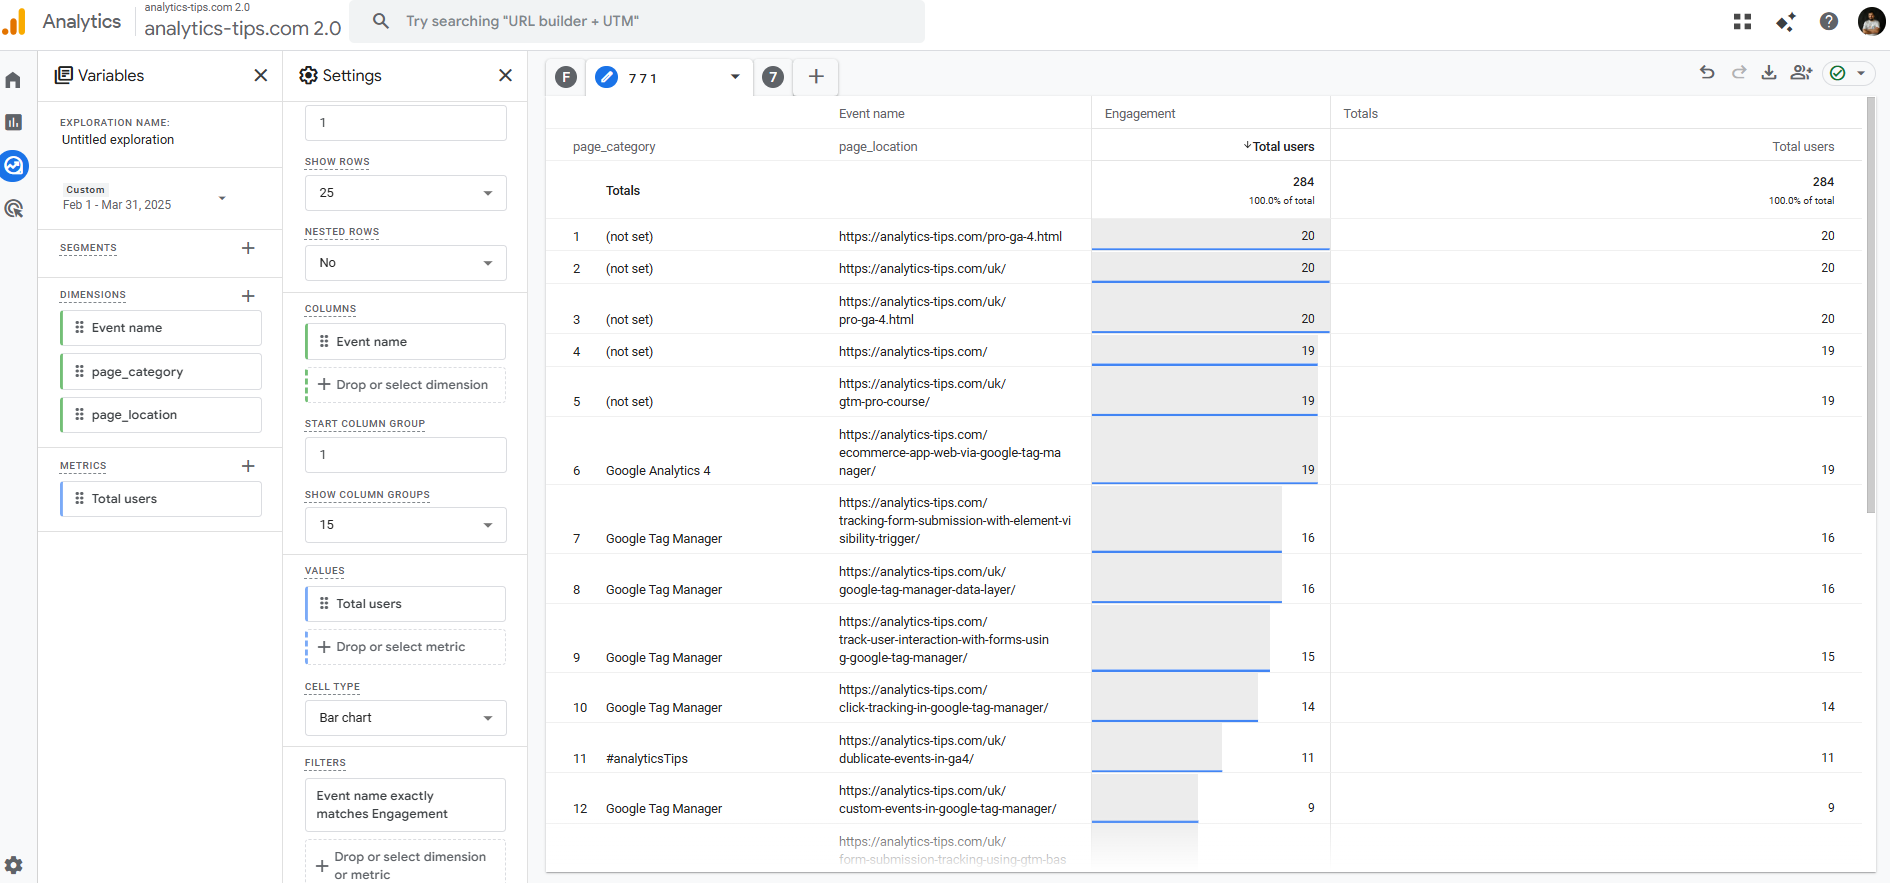Add a new segment
1890x883 pixels.
pos(248,248)
